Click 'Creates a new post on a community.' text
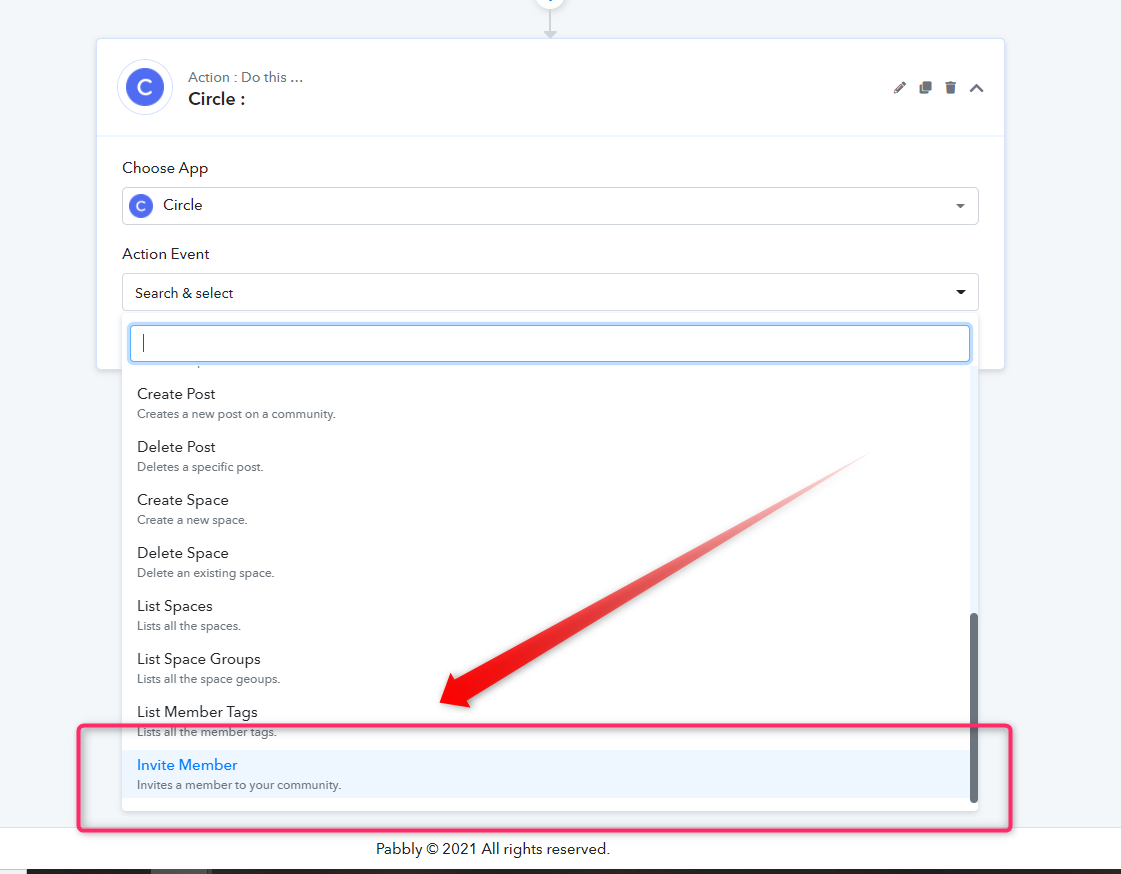Screen dimensions: 1121x874 (x=236, y=414)
